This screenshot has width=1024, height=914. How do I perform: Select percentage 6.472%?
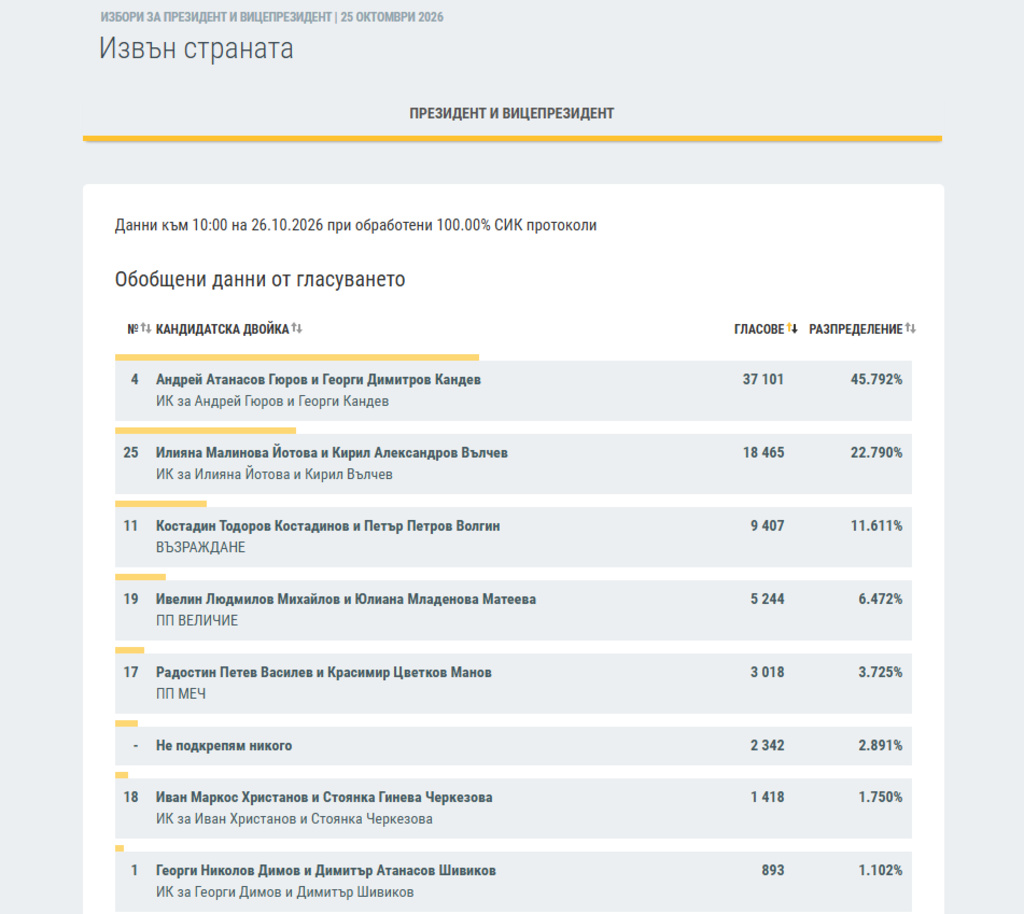click(x=880, y=599)
